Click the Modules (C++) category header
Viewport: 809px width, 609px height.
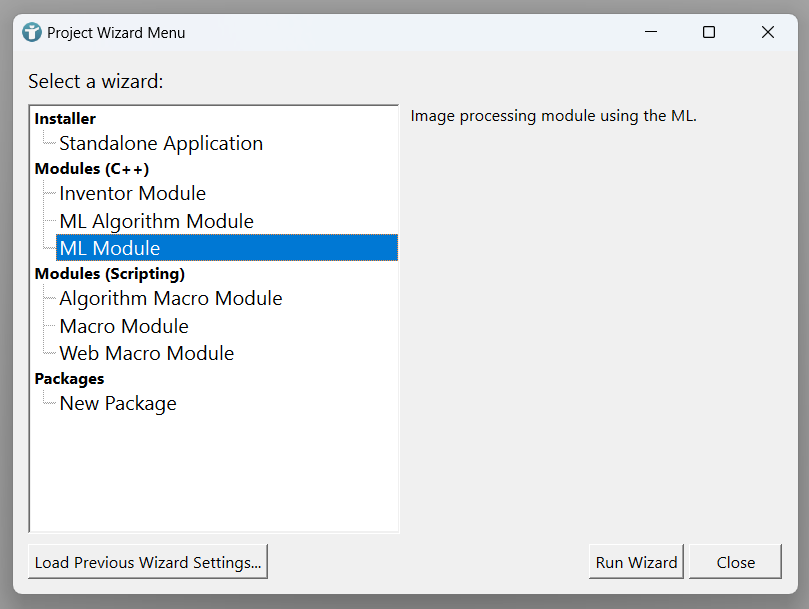pyautogui.click(x=91, y=169)
